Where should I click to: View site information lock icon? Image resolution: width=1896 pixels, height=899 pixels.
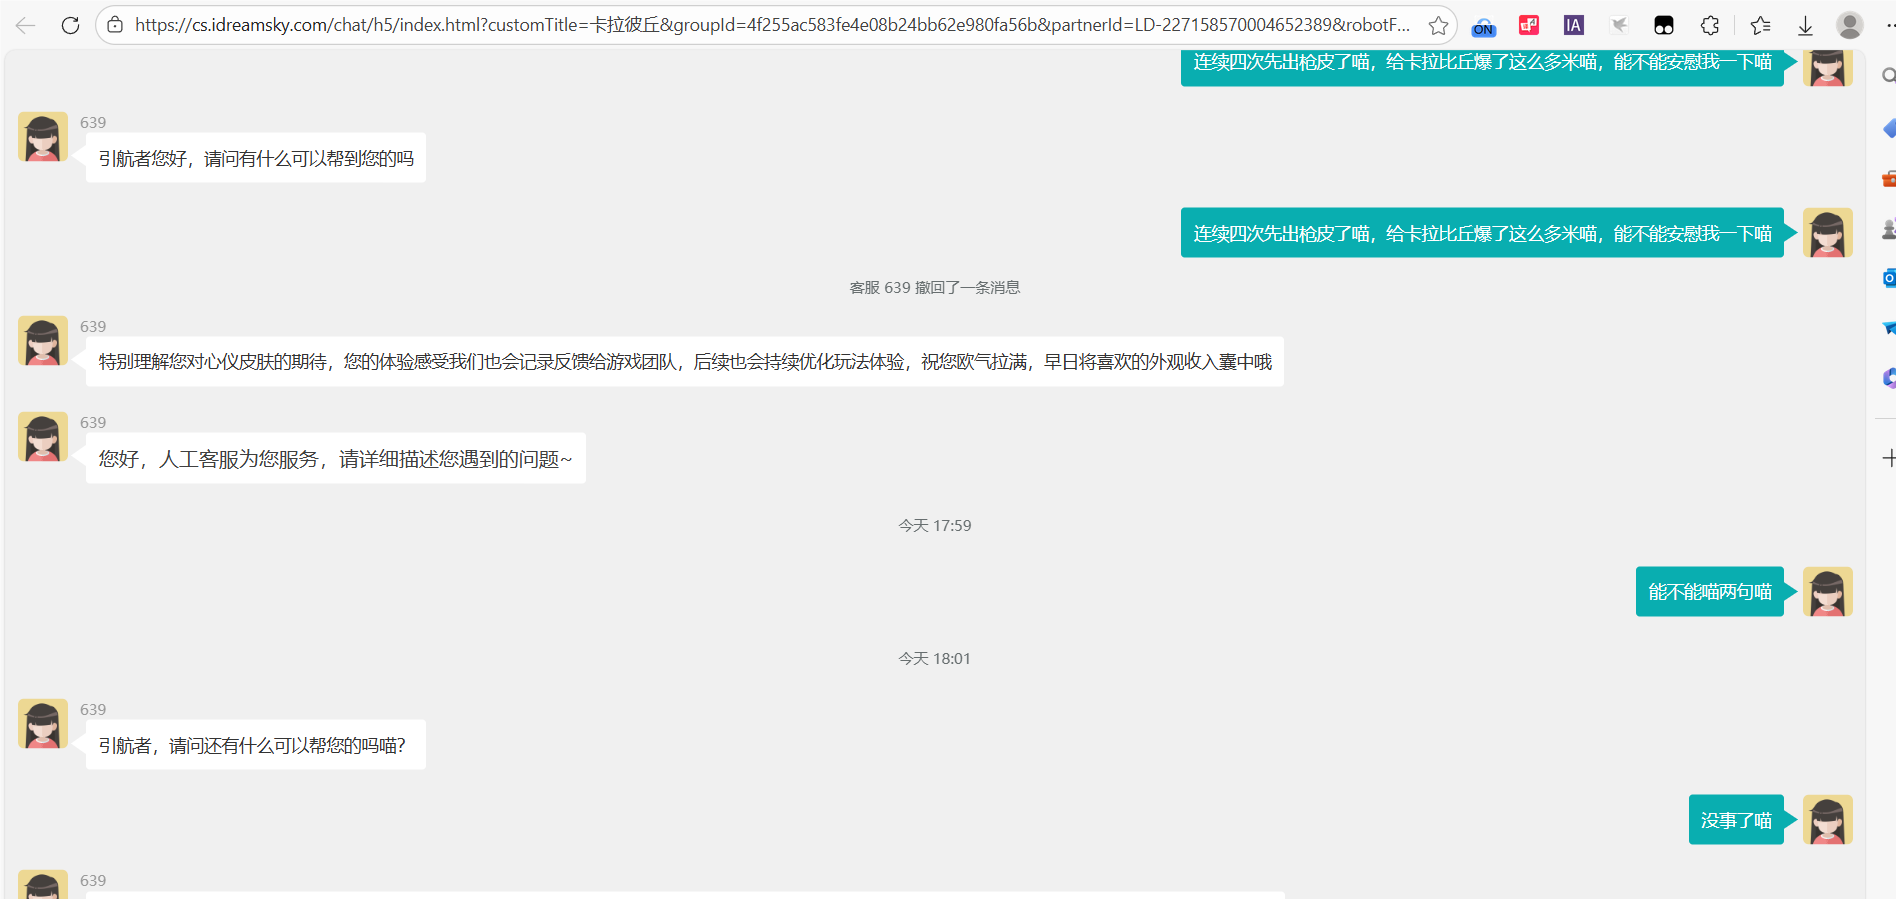pos(116,25)
